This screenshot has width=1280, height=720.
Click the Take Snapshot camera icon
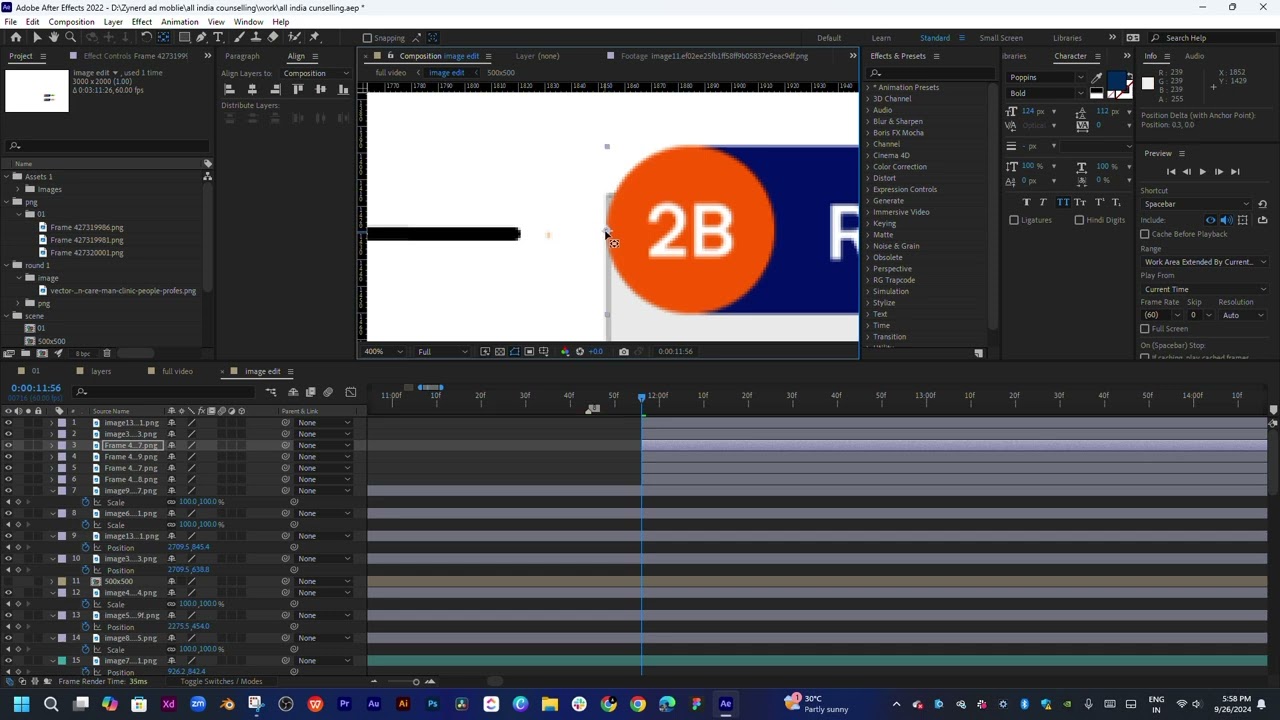click(x=623, y=351)
